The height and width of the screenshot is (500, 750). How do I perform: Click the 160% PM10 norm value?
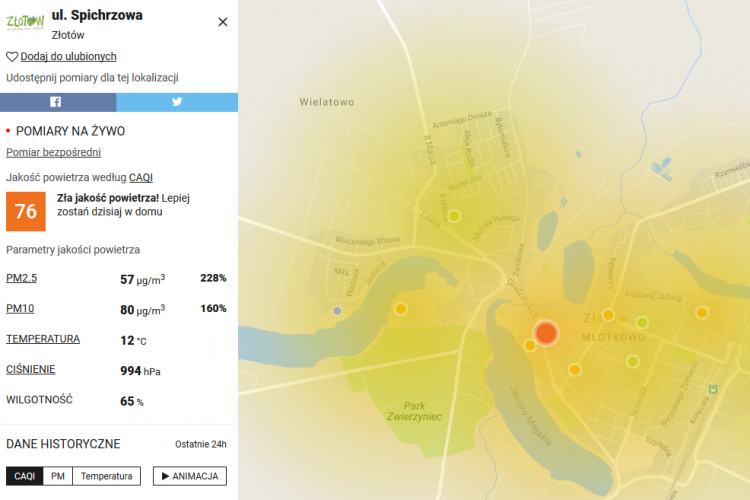[x=213, y=309]
